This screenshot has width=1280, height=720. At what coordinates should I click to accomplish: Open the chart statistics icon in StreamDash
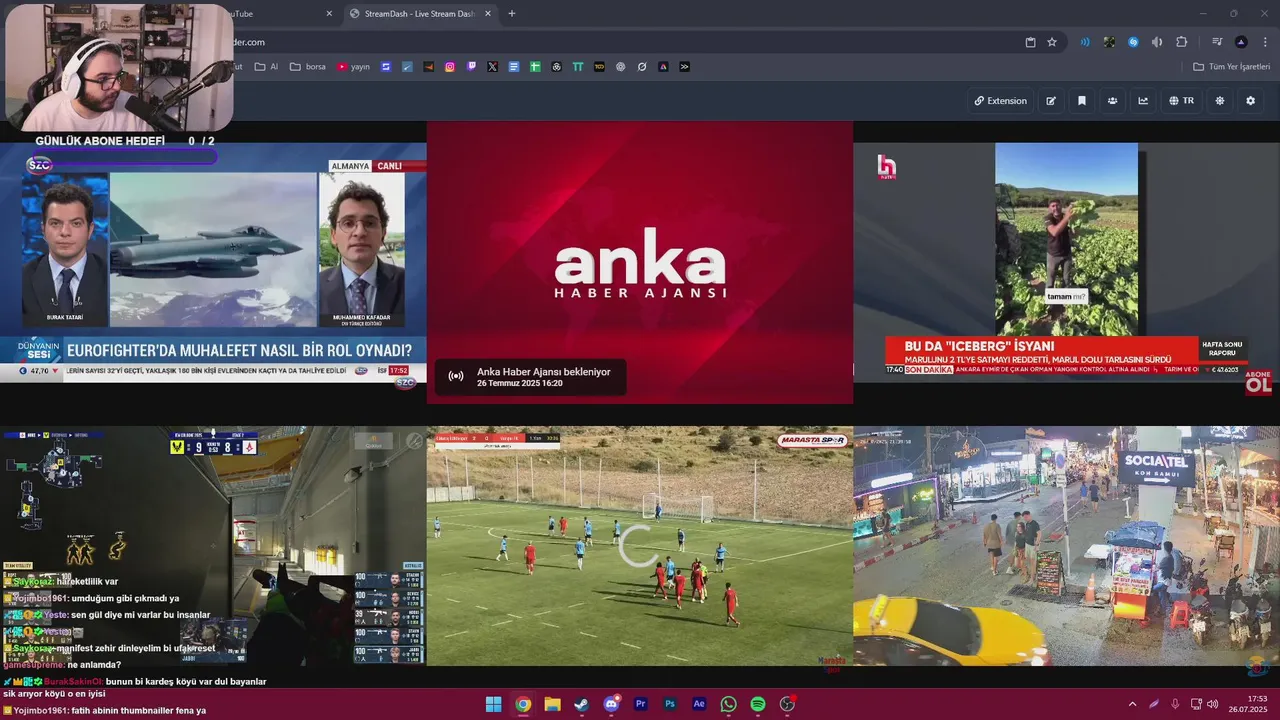[x=1143, y=101]
